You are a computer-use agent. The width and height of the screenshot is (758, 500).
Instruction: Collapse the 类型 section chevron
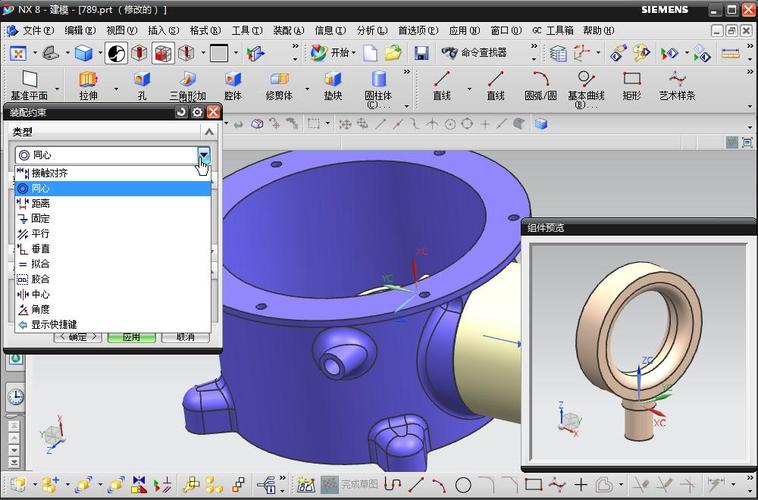click(x=209, y=132)
